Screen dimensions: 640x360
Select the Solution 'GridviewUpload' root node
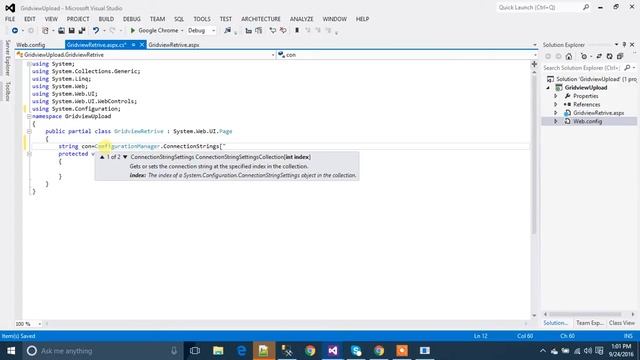coord(596,79)
